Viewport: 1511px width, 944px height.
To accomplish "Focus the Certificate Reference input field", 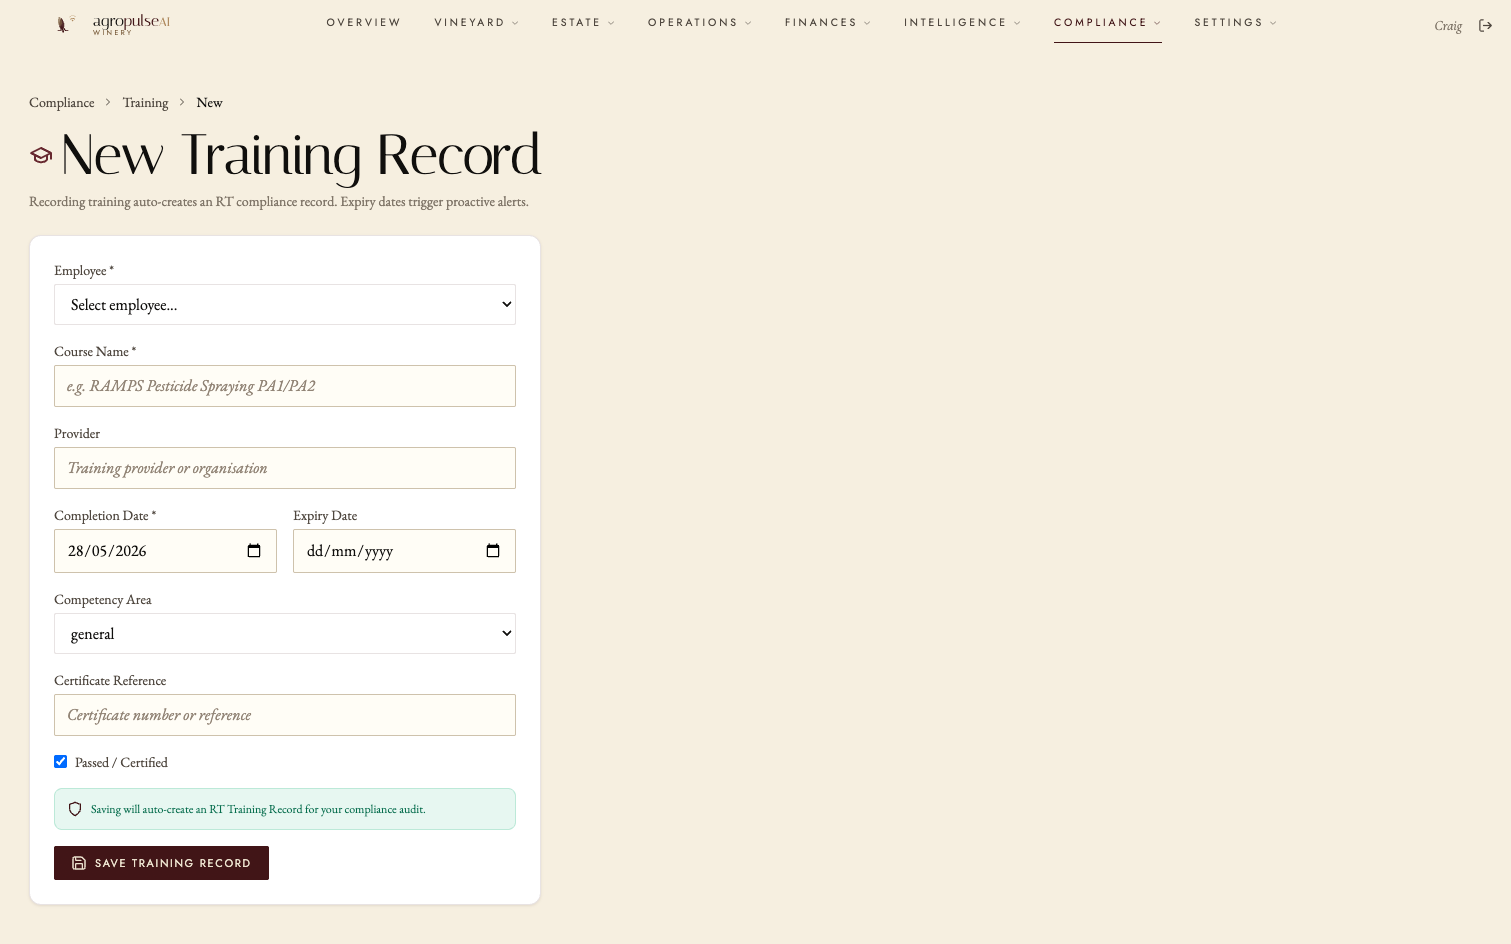I will click(x=285, y=715).
